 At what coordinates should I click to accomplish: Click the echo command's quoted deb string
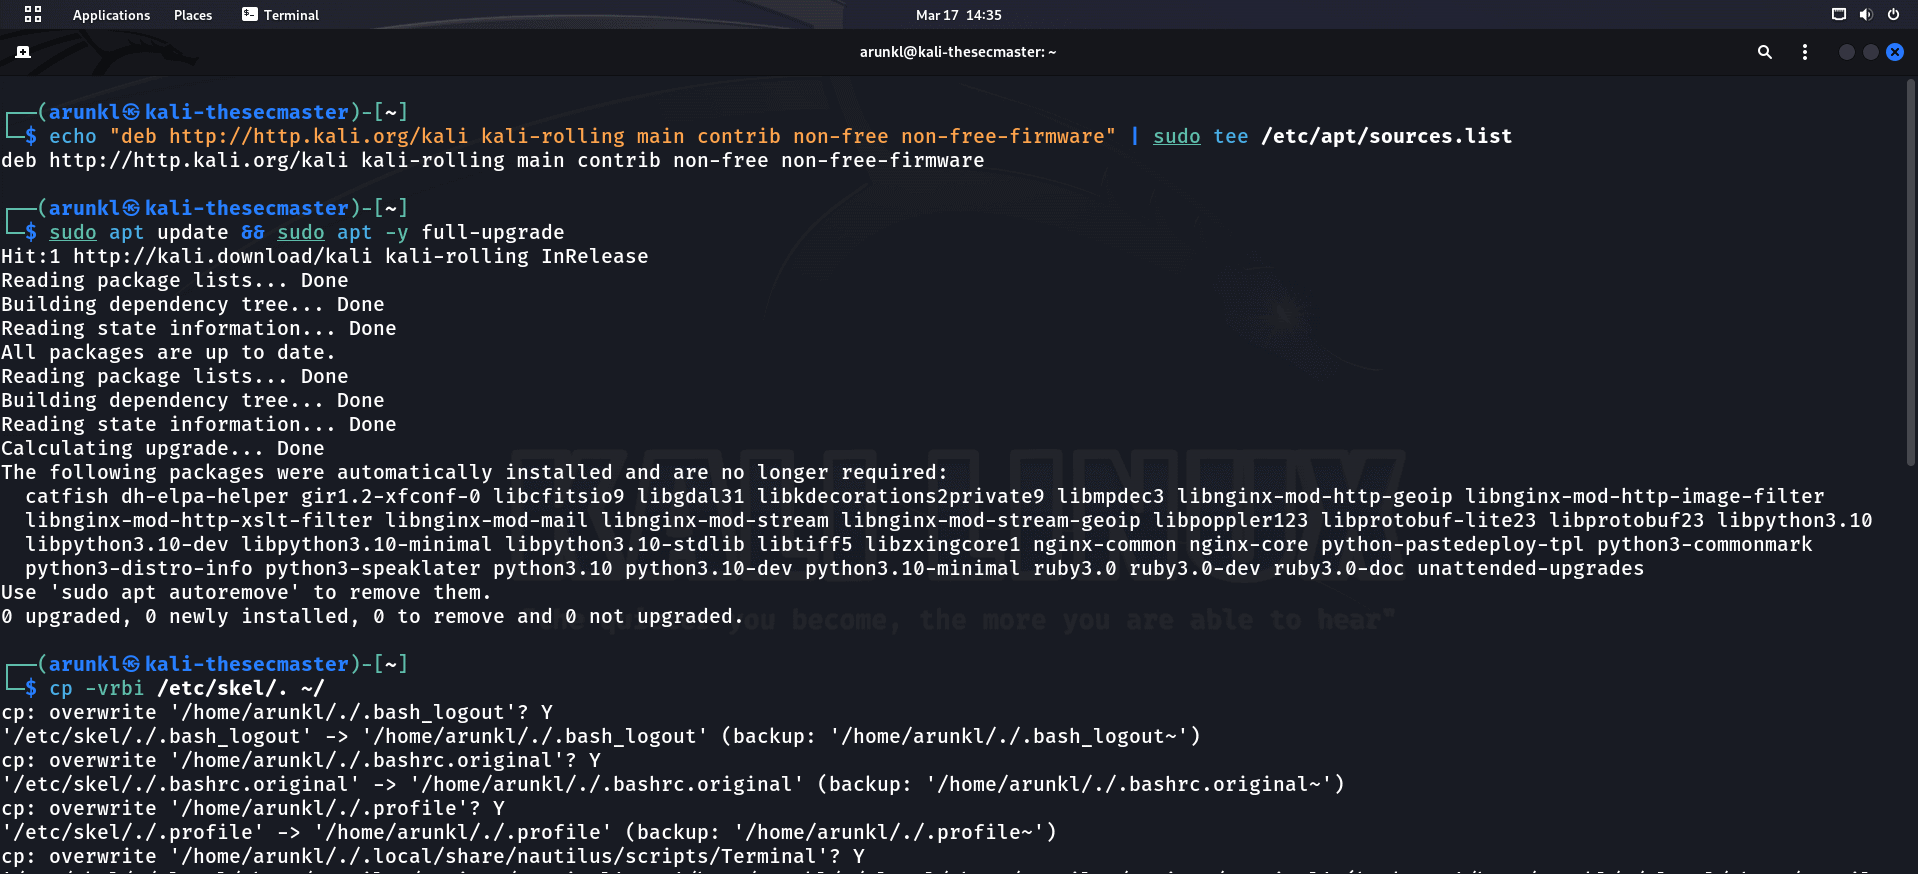coord(612,136)
